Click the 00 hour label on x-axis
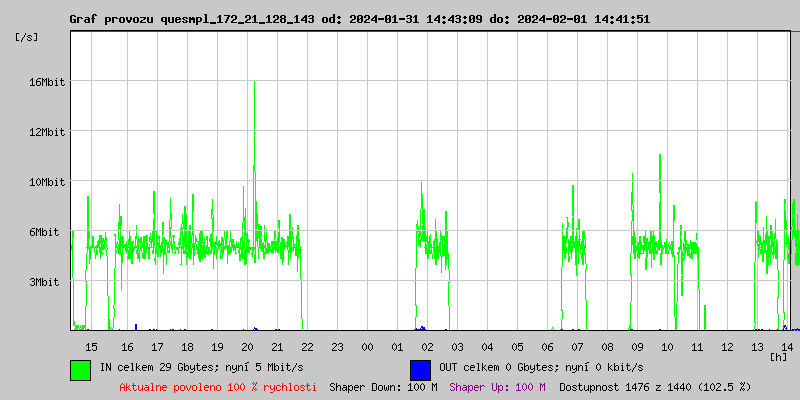 click(367, 346)
